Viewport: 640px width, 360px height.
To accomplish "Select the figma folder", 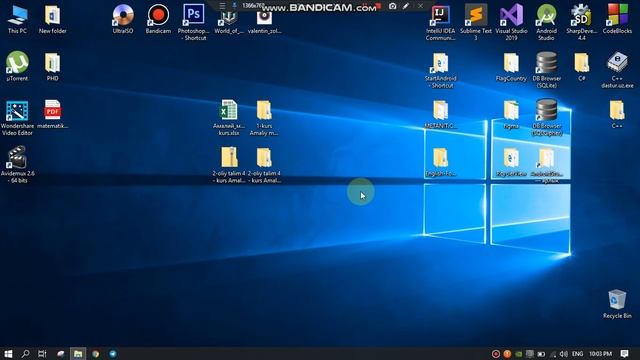I will click(511, 114).
